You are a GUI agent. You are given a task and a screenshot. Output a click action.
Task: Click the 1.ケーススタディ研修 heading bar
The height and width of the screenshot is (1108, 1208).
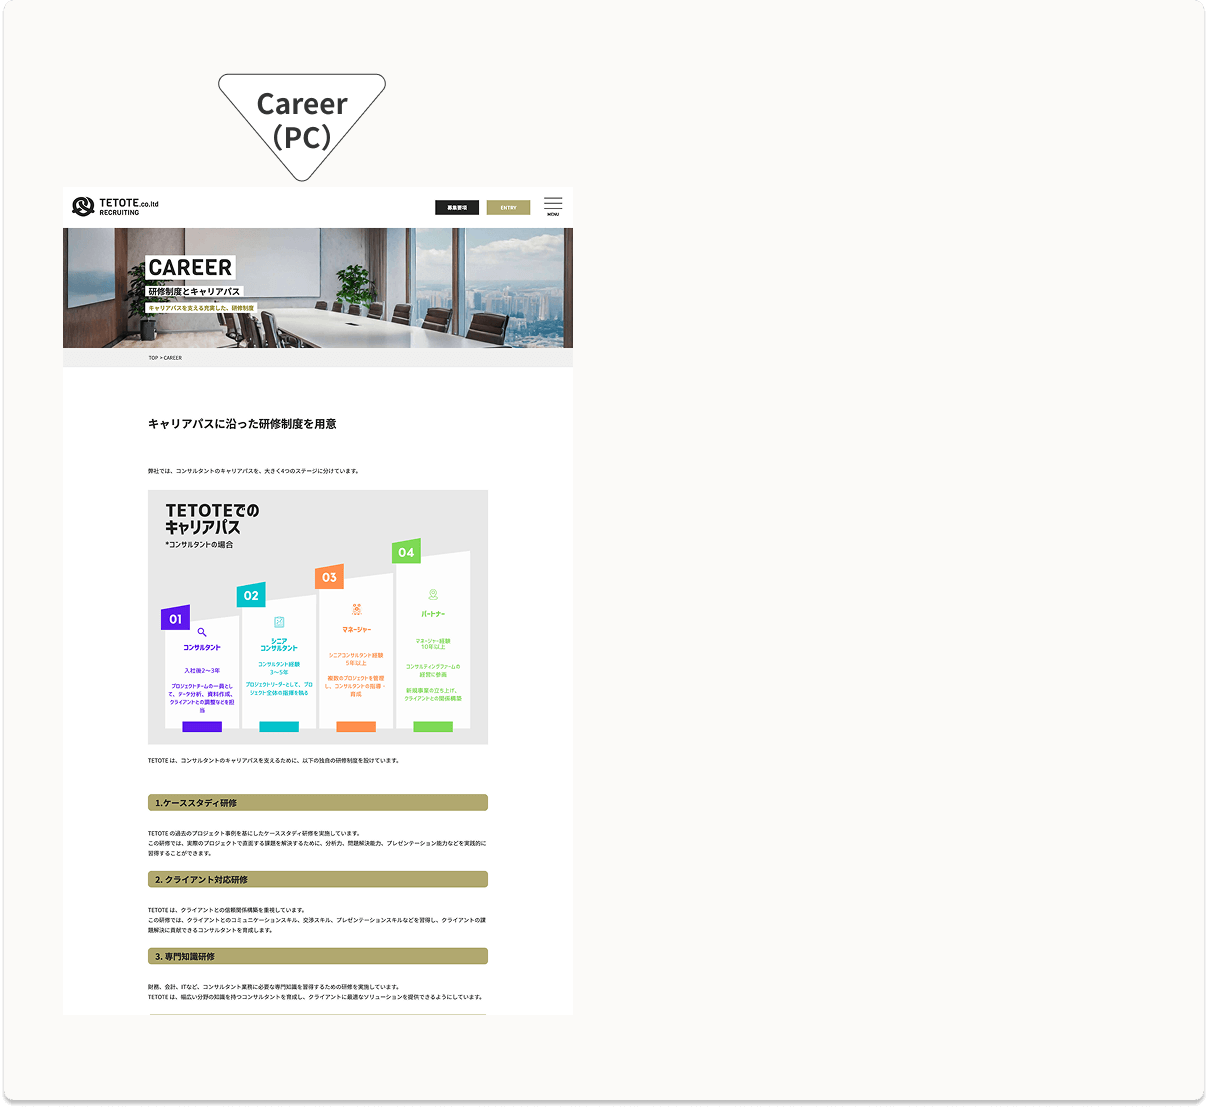click(317, 803)
